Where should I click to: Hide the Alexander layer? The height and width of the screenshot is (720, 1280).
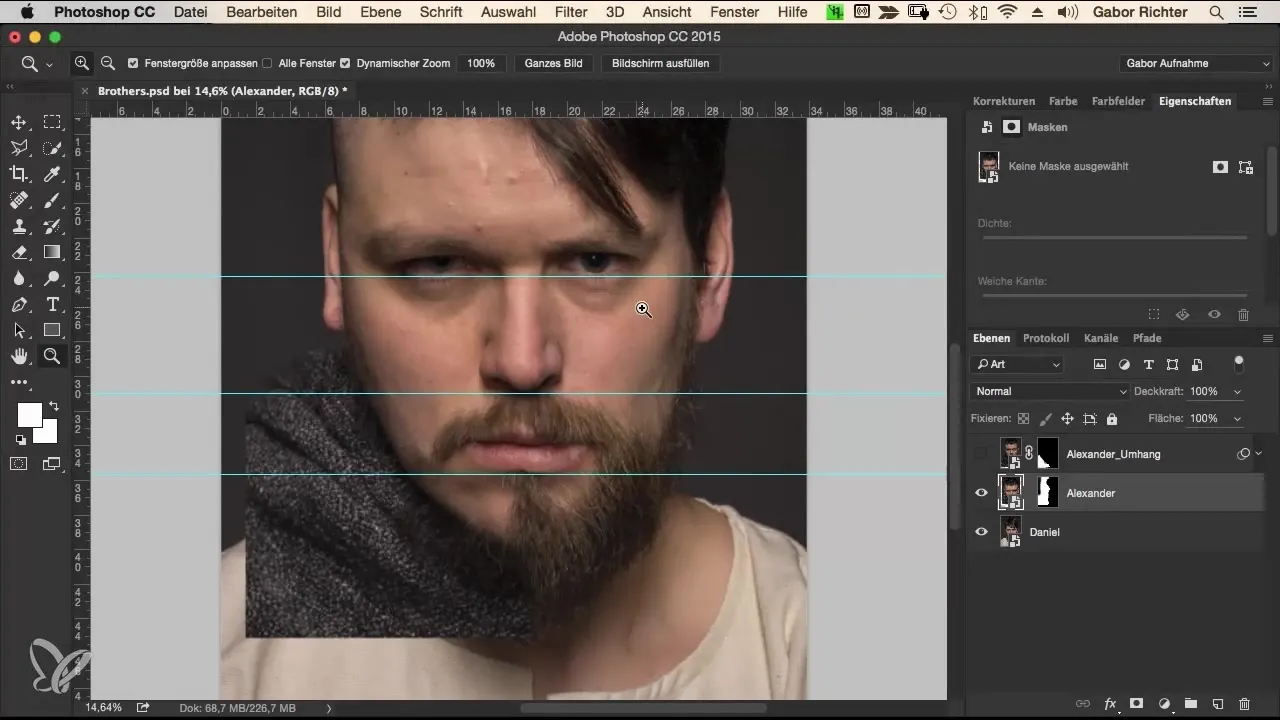981,493
